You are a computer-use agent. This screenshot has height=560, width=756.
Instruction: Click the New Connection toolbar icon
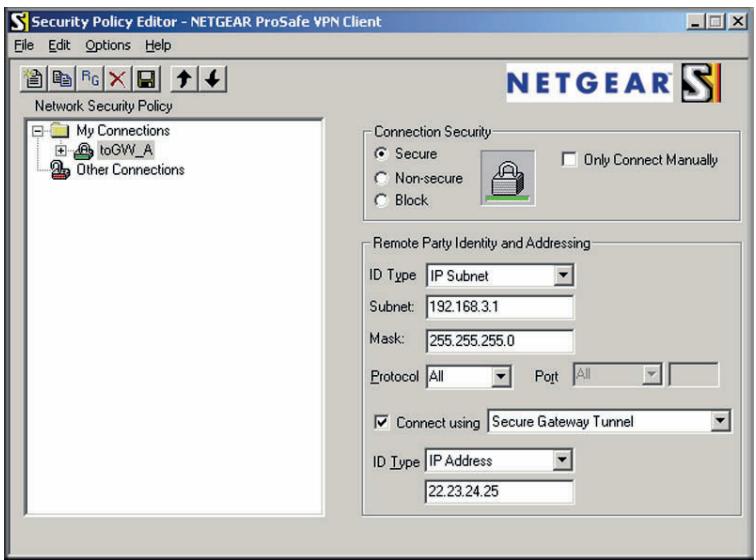pyautogui.click(x=34, y=79)
